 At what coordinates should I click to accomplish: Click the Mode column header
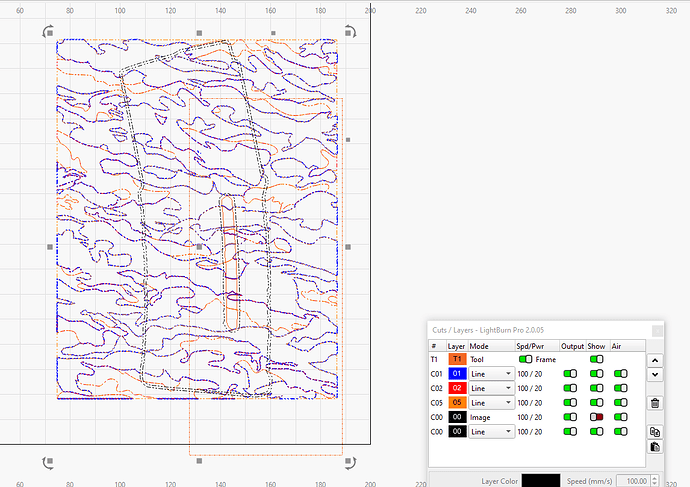(x=492, y=346)
